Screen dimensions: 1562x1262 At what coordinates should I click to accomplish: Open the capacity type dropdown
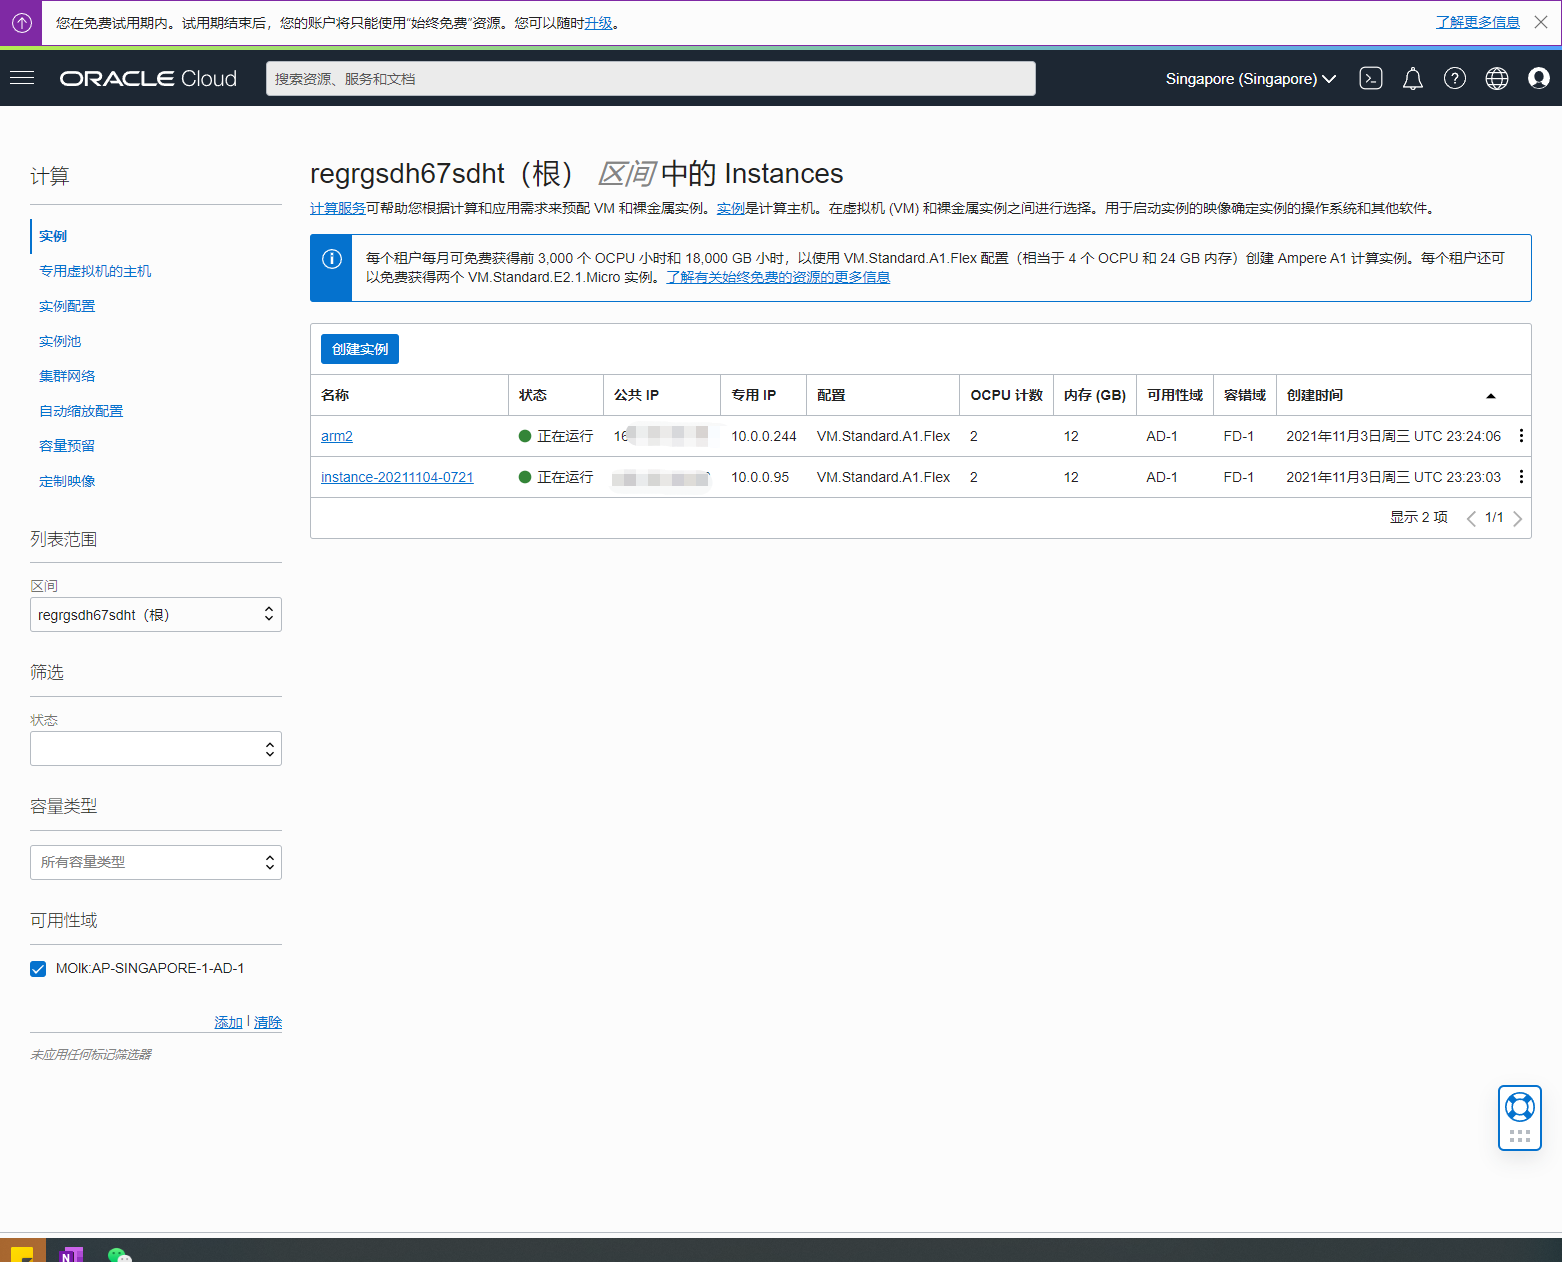pyautogui.click(x=156, y=863)
